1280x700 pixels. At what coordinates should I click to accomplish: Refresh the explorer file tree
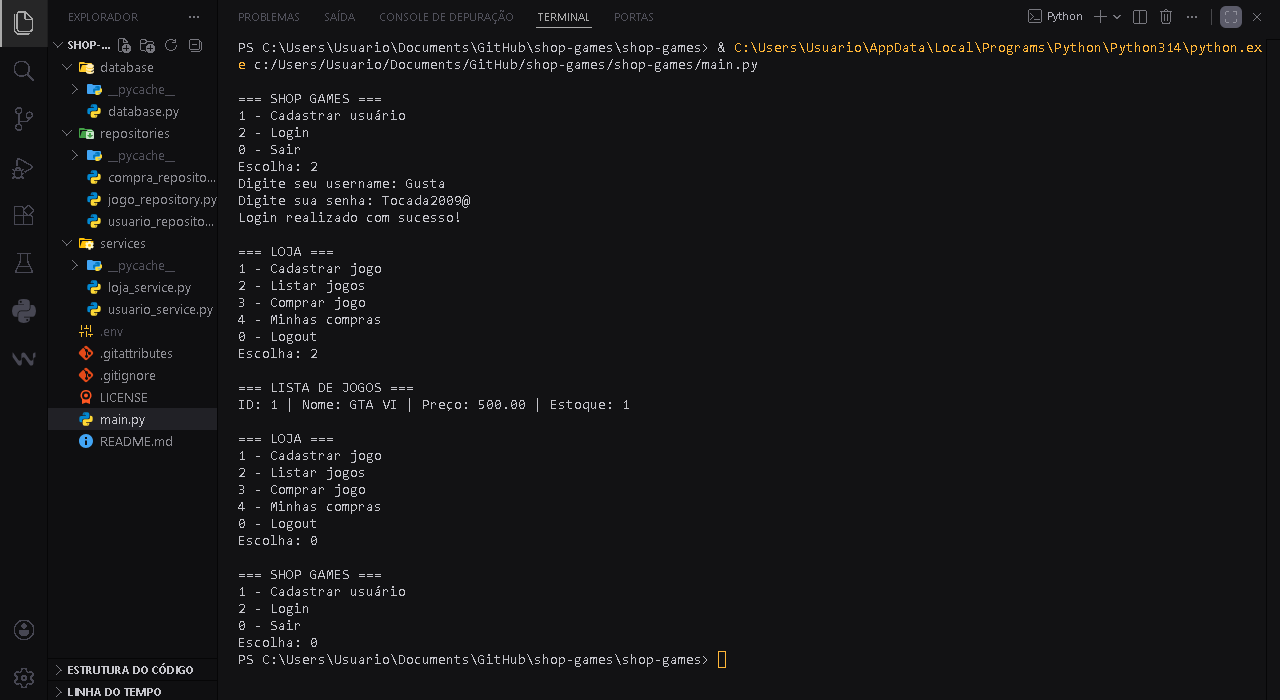point(171,45)
